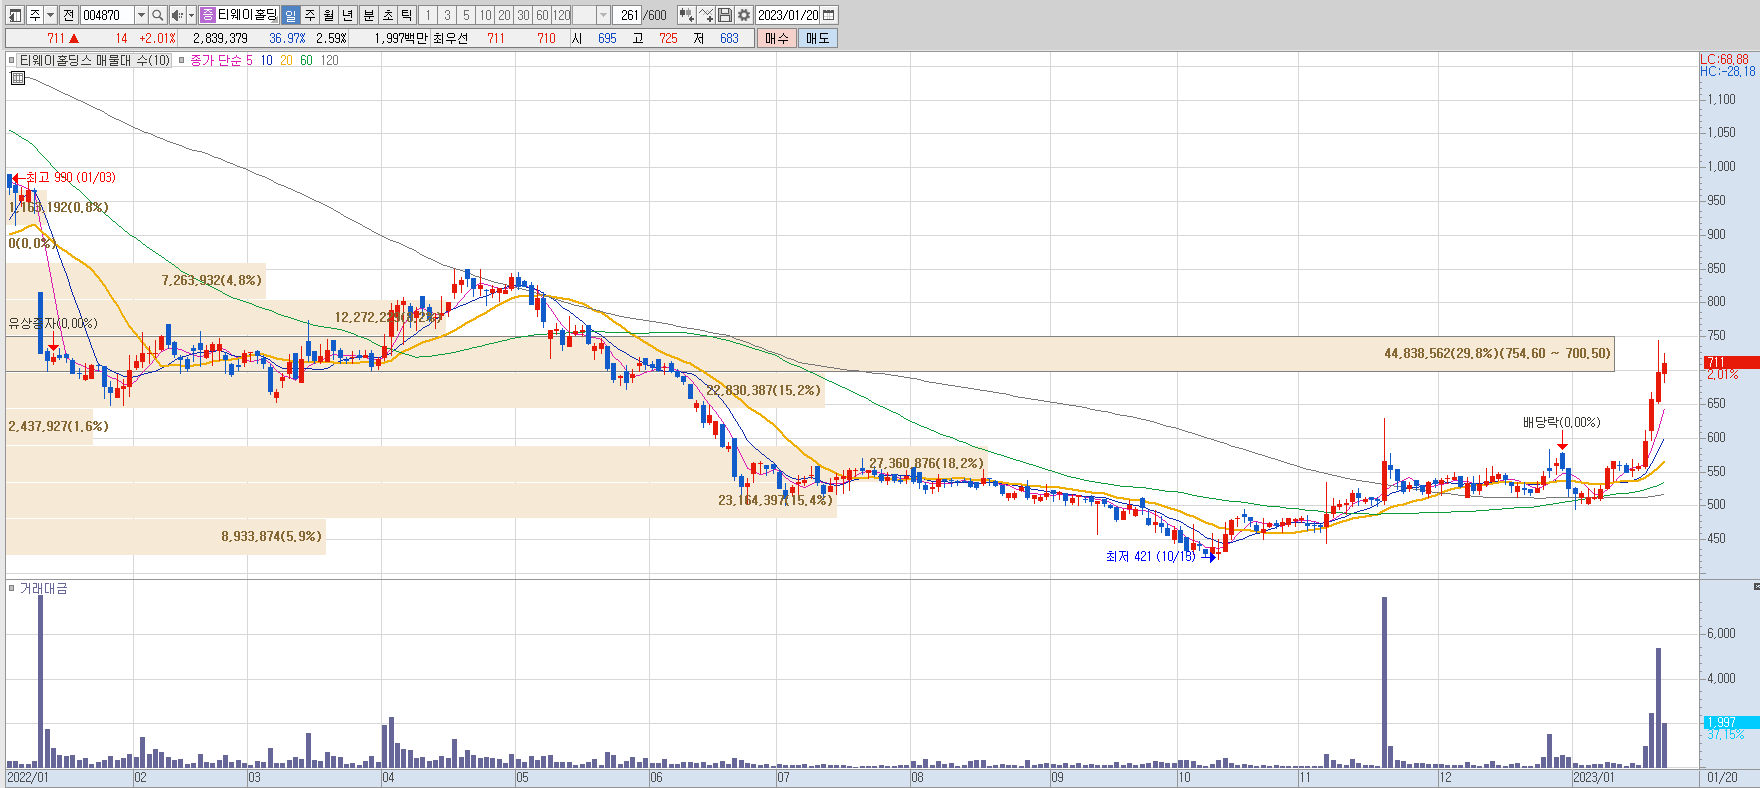1760x788 pixels.
Task: Select interval preset 30
Action: point(523,15)
